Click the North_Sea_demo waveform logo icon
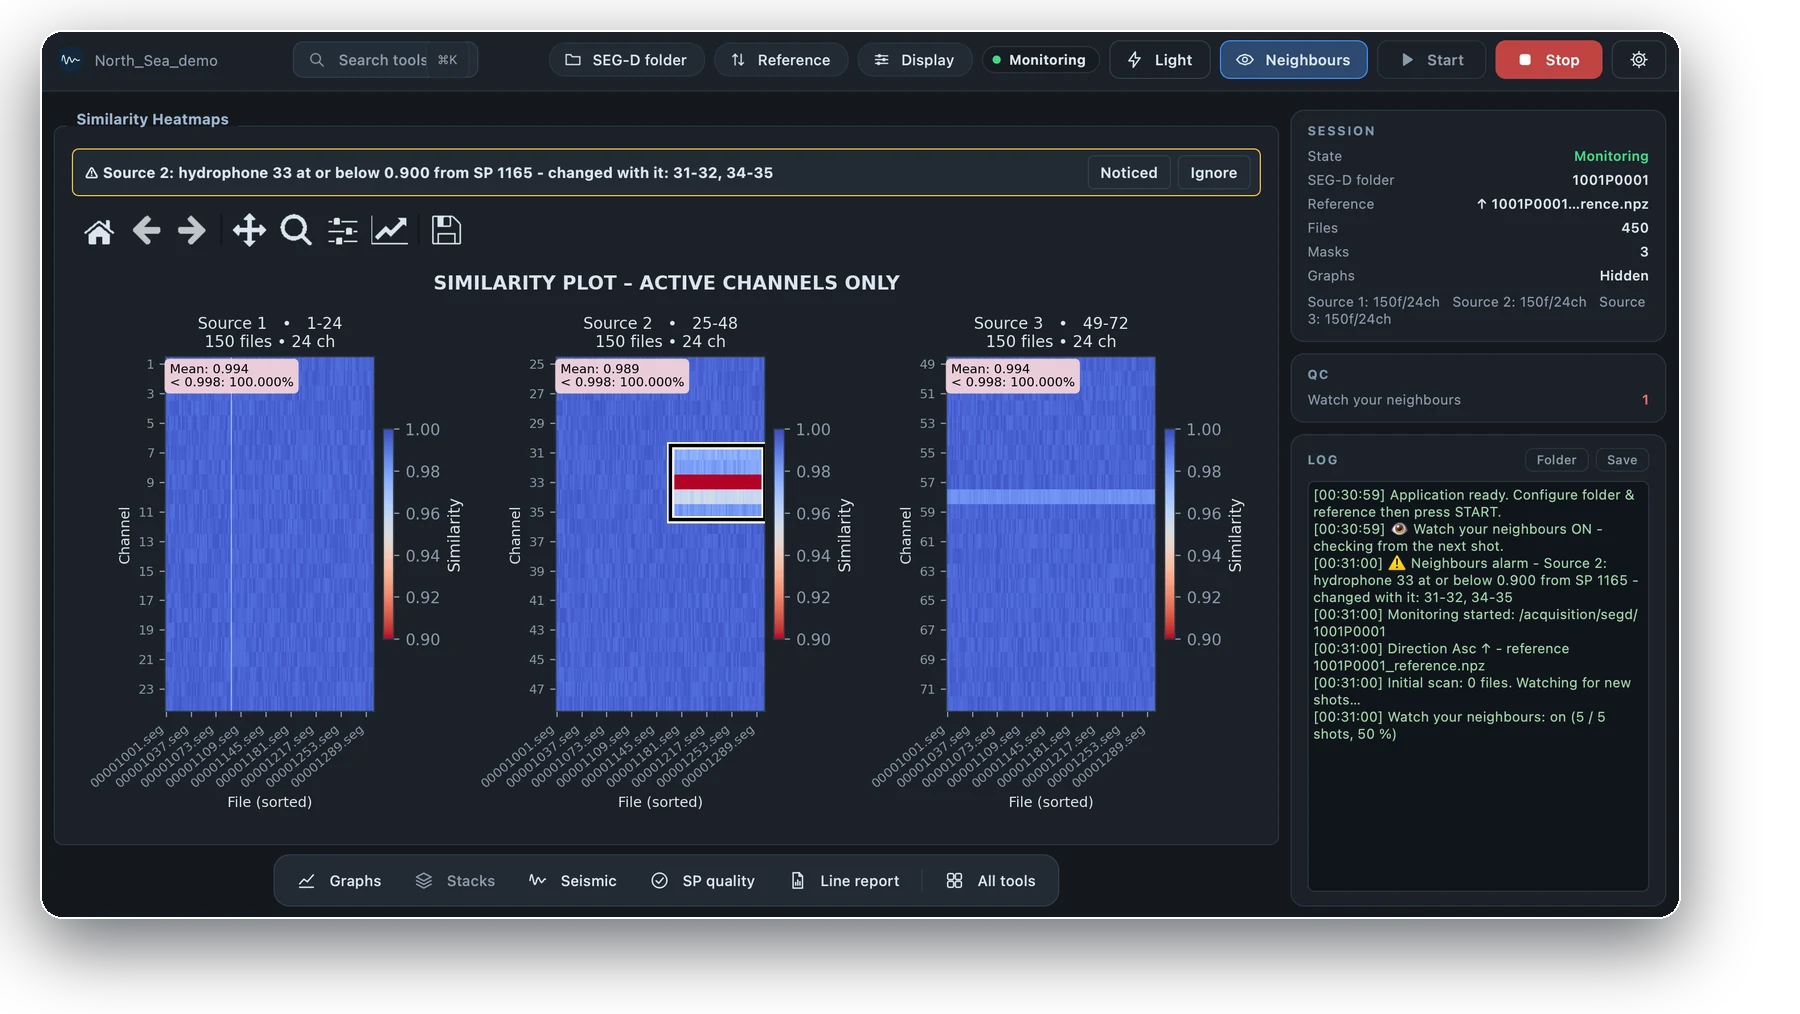Screen dimensions: 1800x1014 coord(70,60)
